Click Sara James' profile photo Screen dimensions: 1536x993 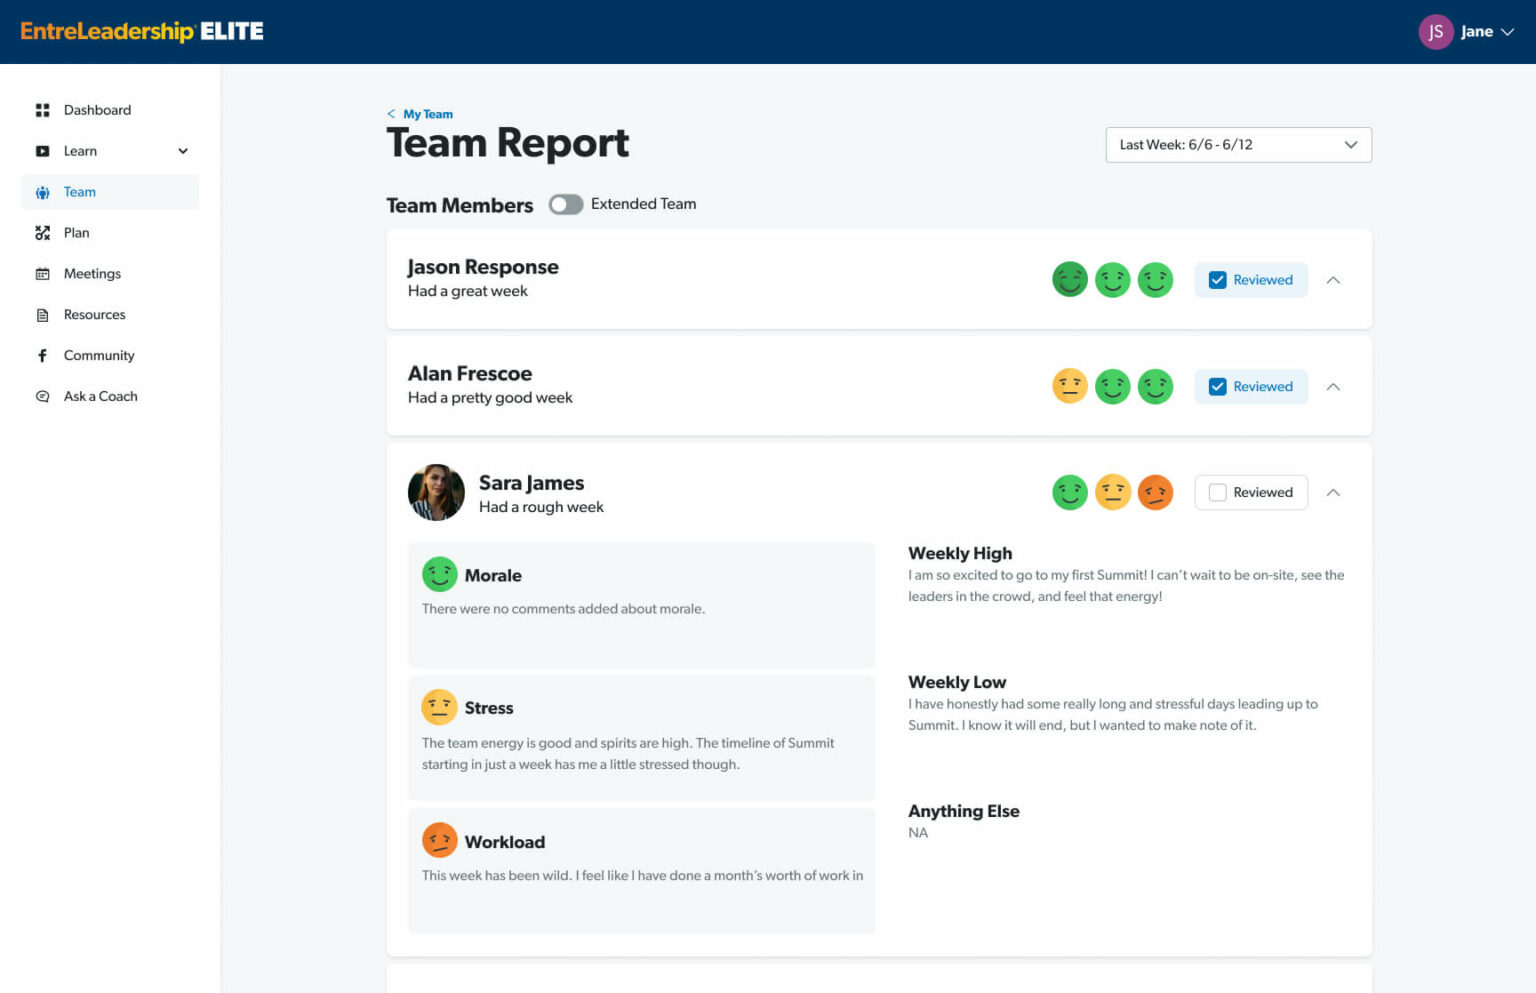[436, 492]
